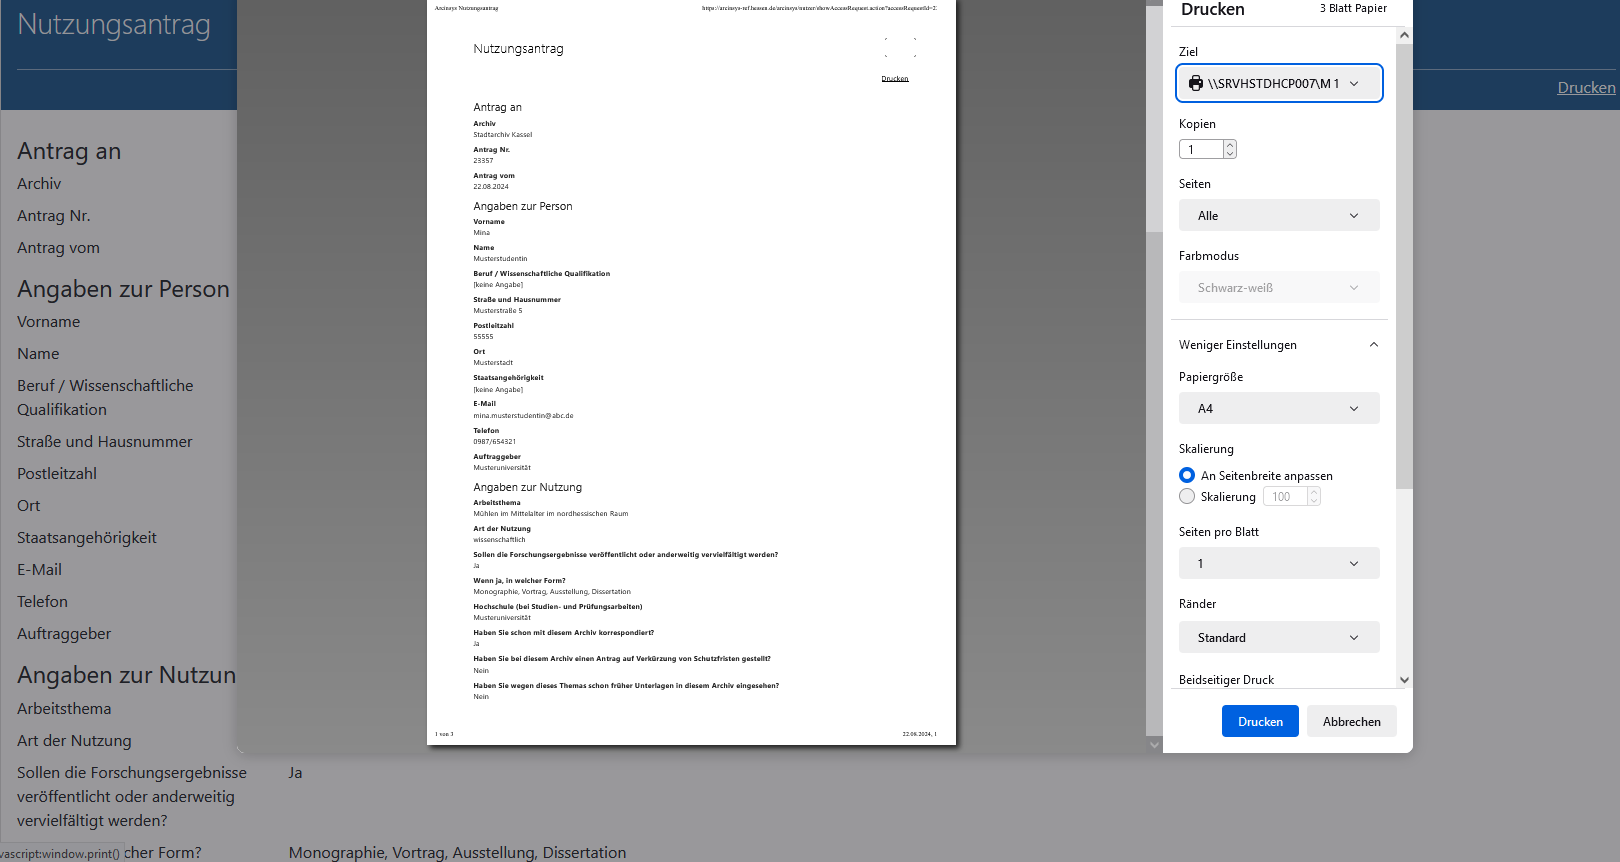Open the Farbmodus dropdown Schwarz-weiß
The height and width of the screenshot is (862, 1620).
[x=1279, y=287]
